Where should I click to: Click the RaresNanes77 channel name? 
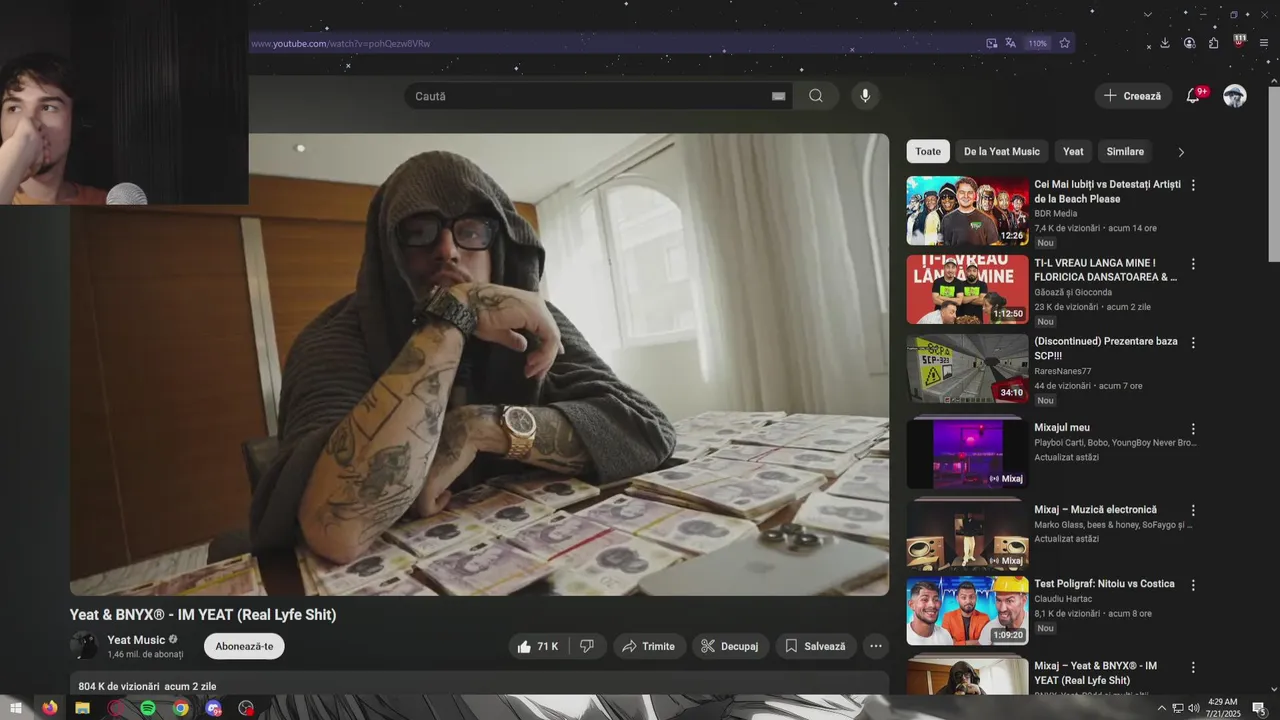(1063, 371)
